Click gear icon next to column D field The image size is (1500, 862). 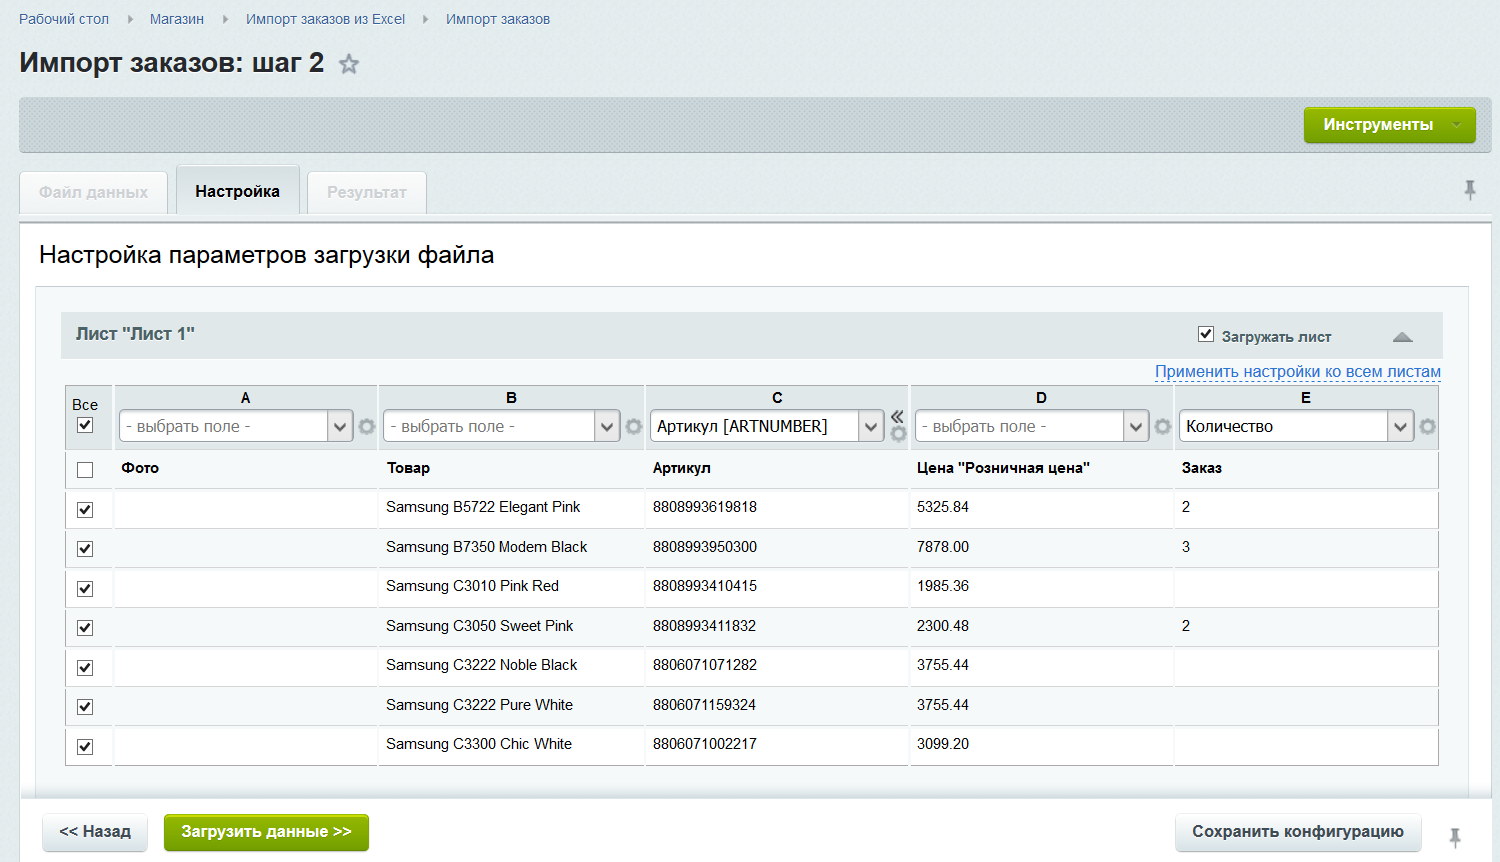click(1162, 427)
